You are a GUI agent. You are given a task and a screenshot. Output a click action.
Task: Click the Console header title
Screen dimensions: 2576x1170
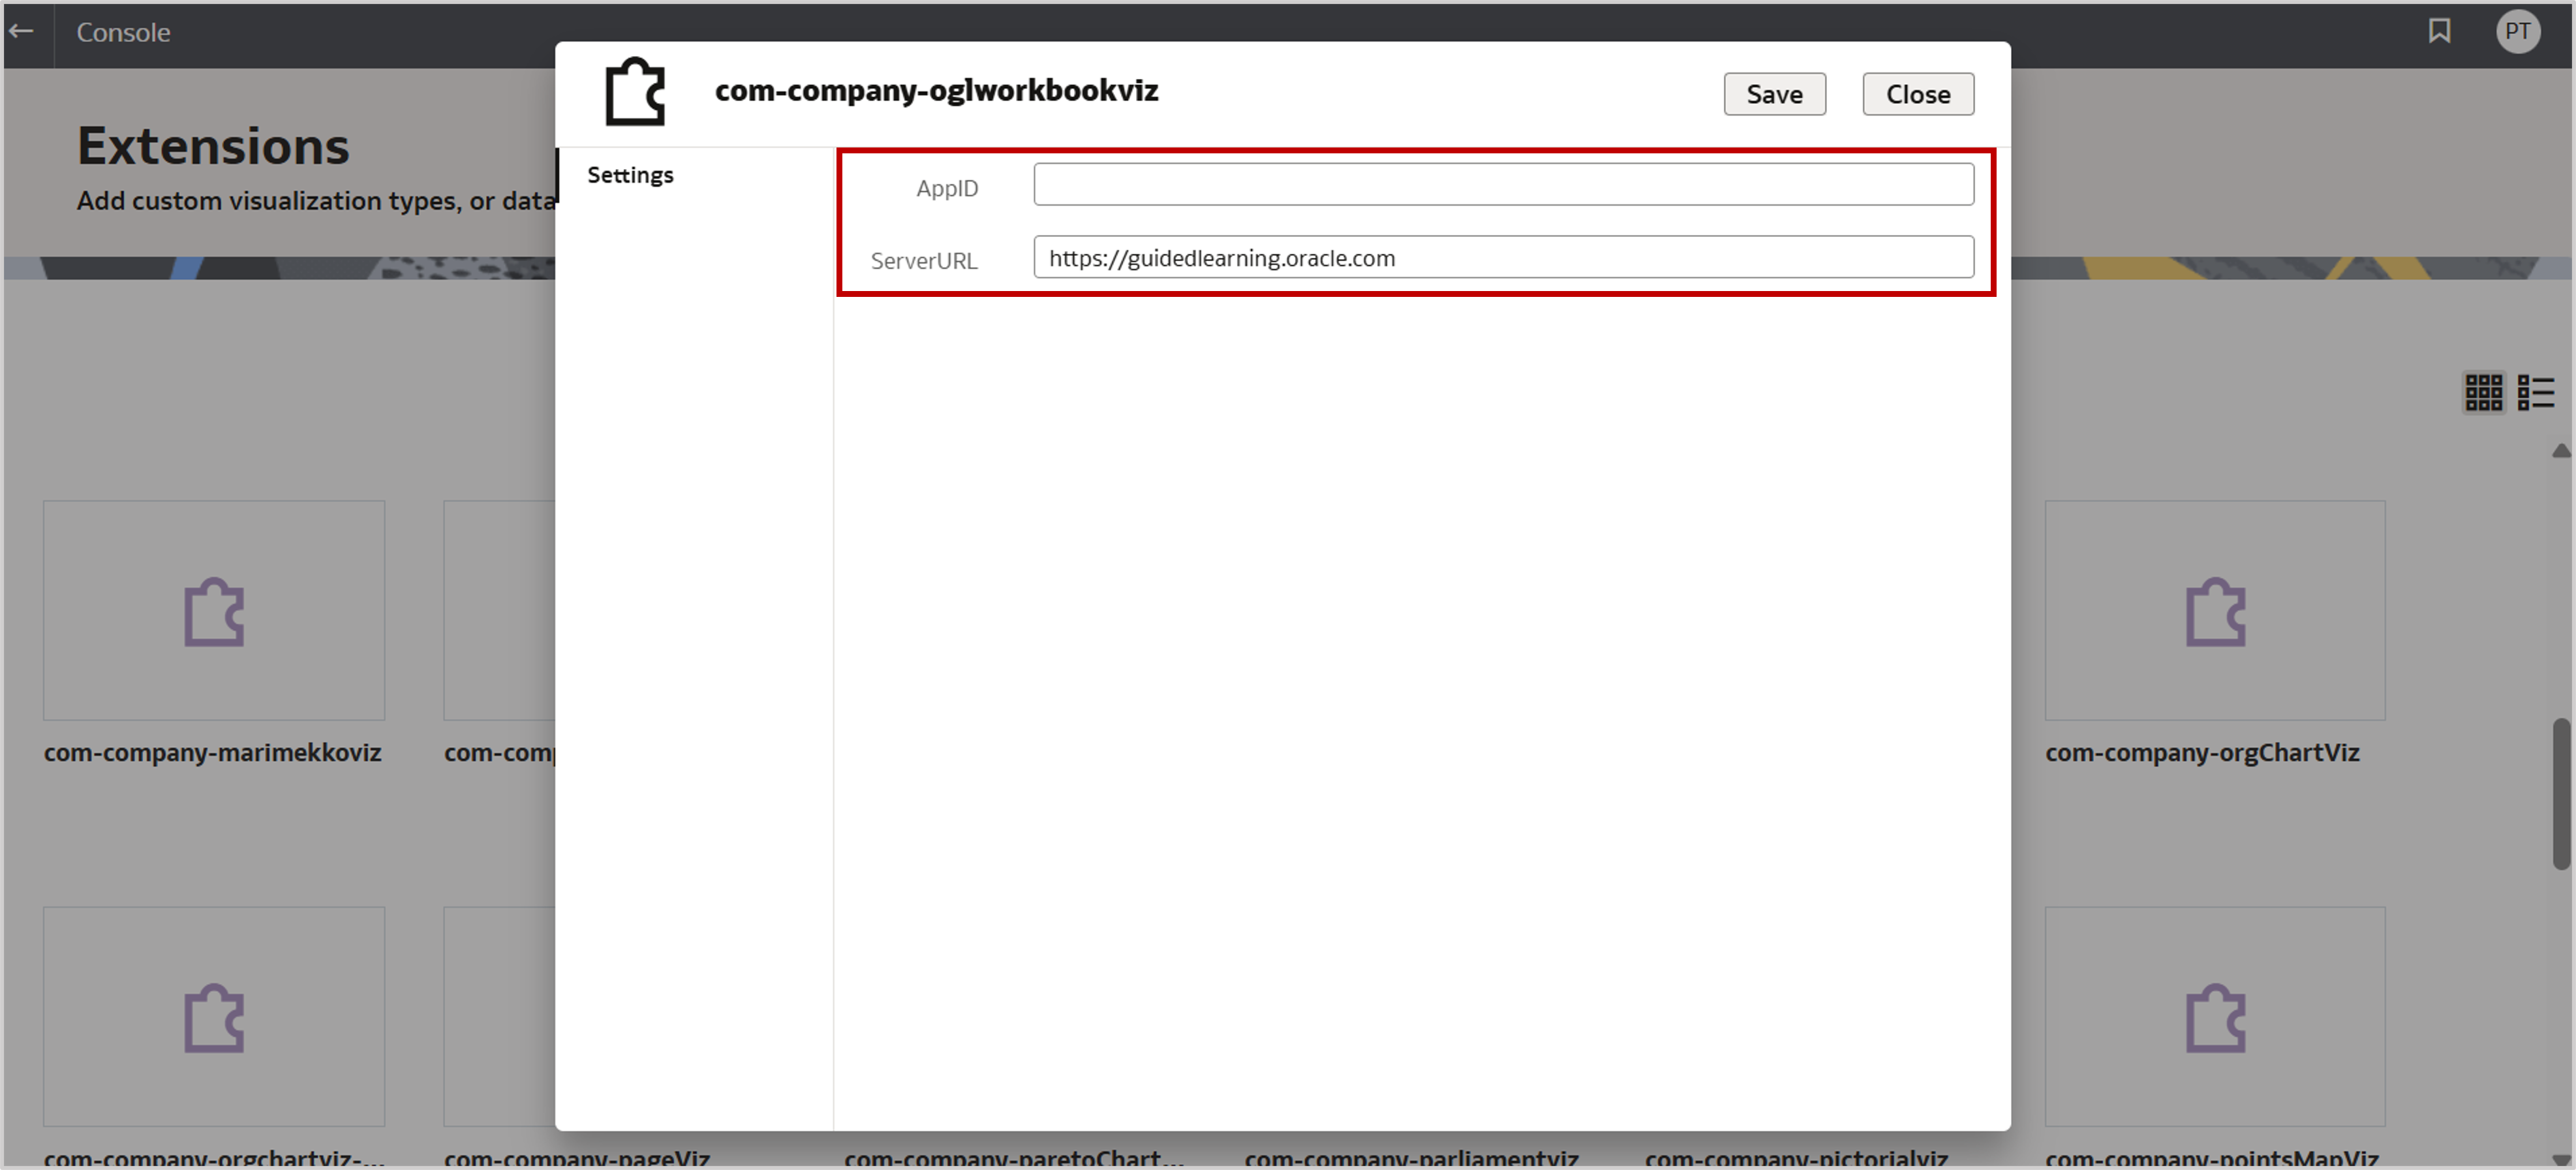[x=122, y=32]
